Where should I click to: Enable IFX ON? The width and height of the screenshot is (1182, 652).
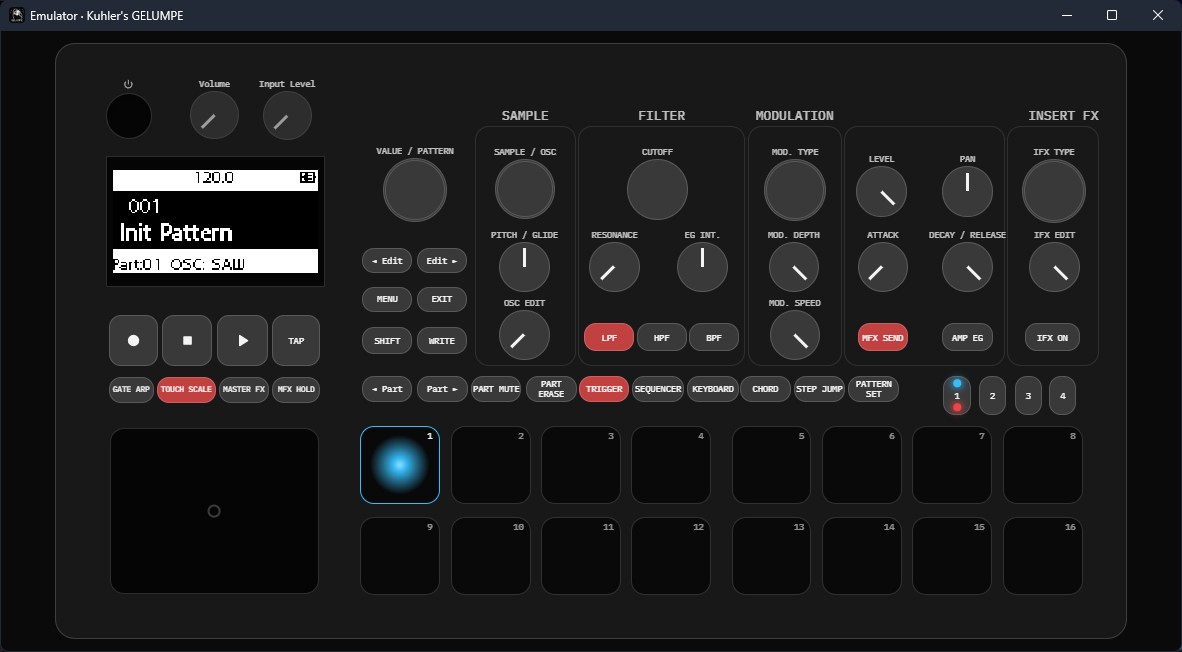tap(1052, 338)
